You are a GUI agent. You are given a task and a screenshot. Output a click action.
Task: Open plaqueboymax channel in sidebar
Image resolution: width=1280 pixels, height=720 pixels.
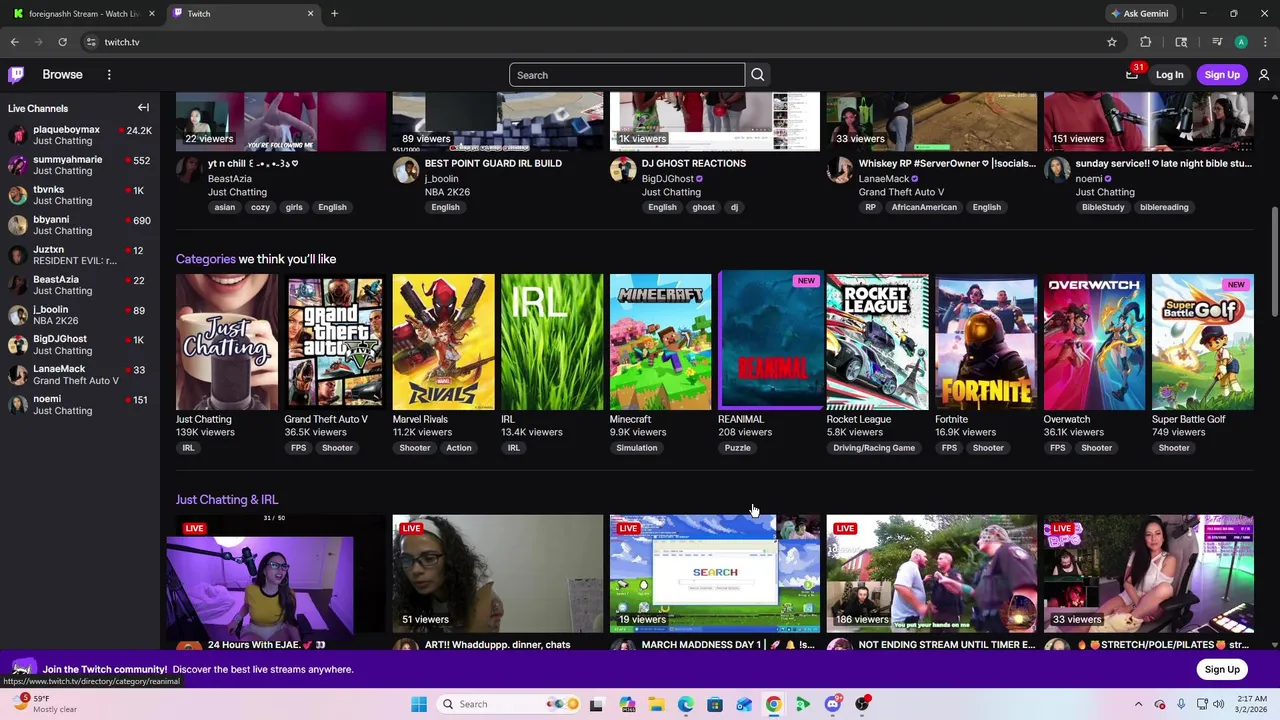[x=80, y=135]
